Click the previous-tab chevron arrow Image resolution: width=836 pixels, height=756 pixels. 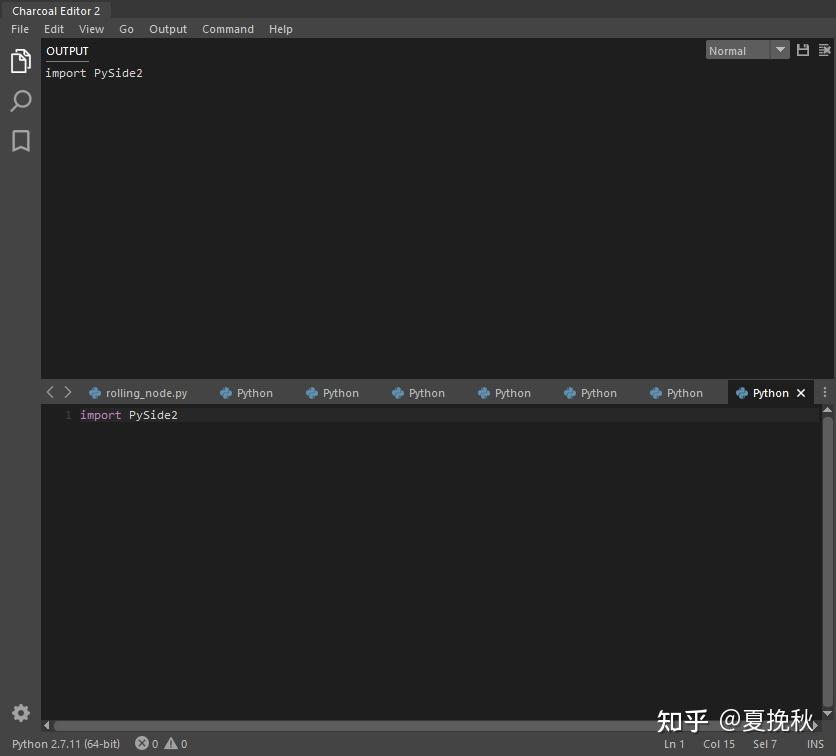pyautogui.click(x=49, y=392)
